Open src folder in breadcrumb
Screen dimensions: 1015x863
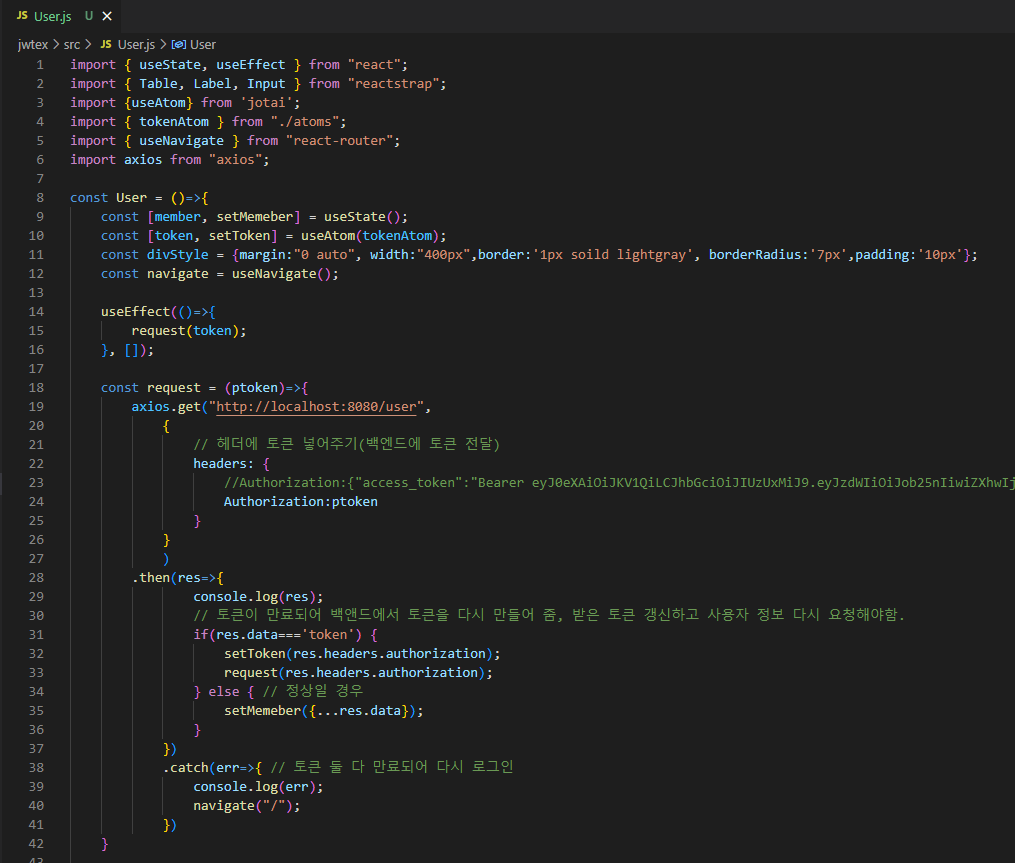[x=72, y=45]
